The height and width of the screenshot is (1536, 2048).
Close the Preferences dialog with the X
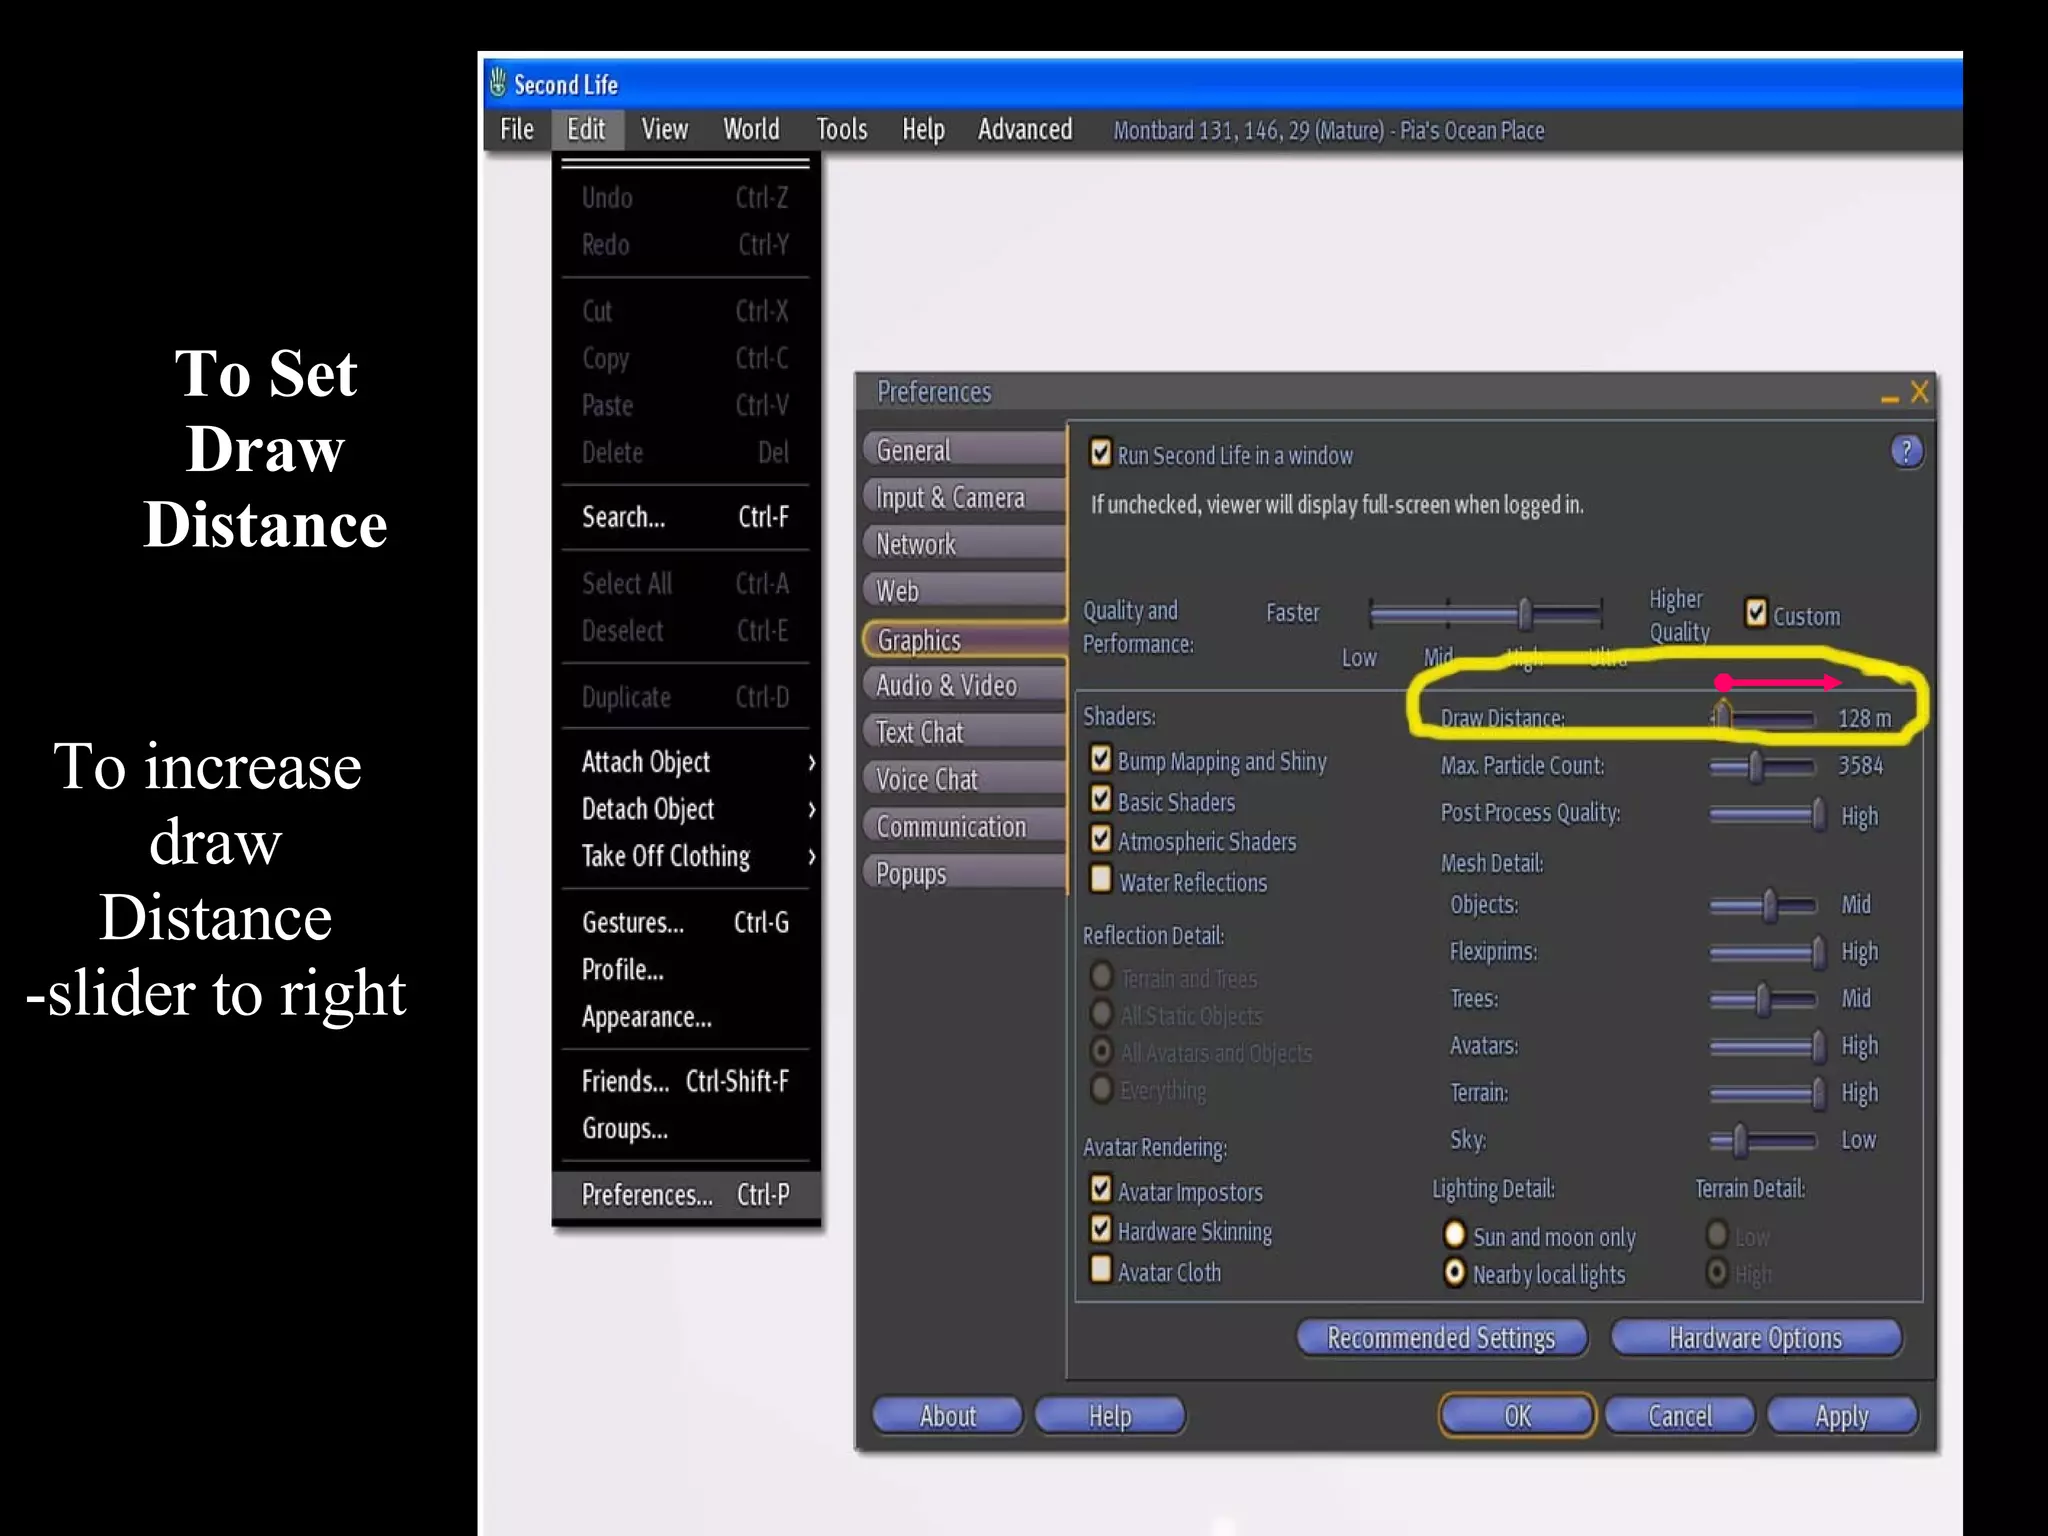[1919, 392]
